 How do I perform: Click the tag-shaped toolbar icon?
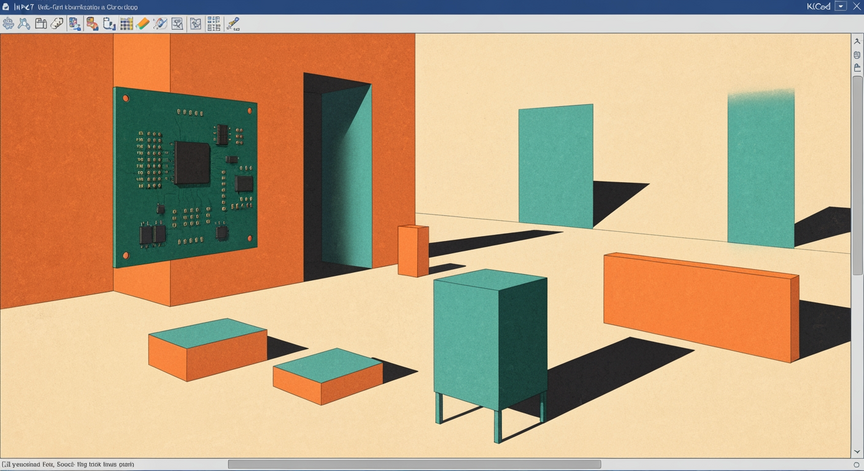click(x=57, y=24)
